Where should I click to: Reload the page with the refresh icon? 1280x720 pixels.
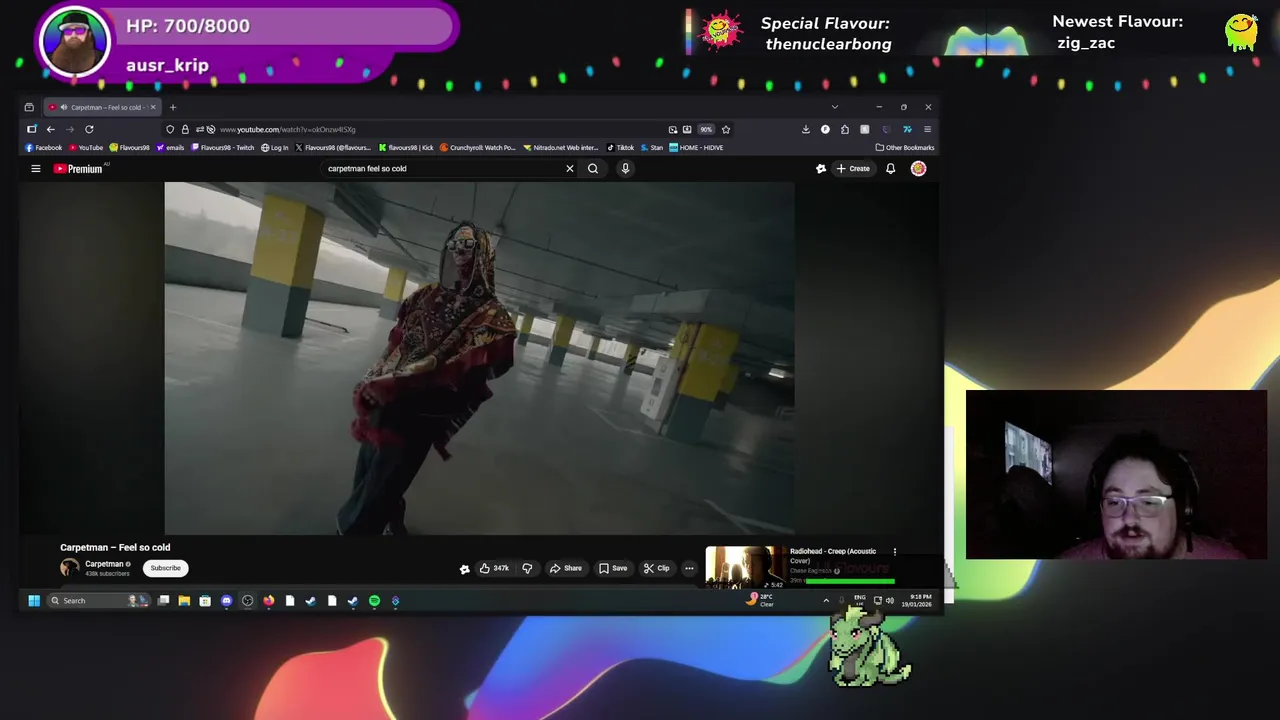click(x=89, y=129)
